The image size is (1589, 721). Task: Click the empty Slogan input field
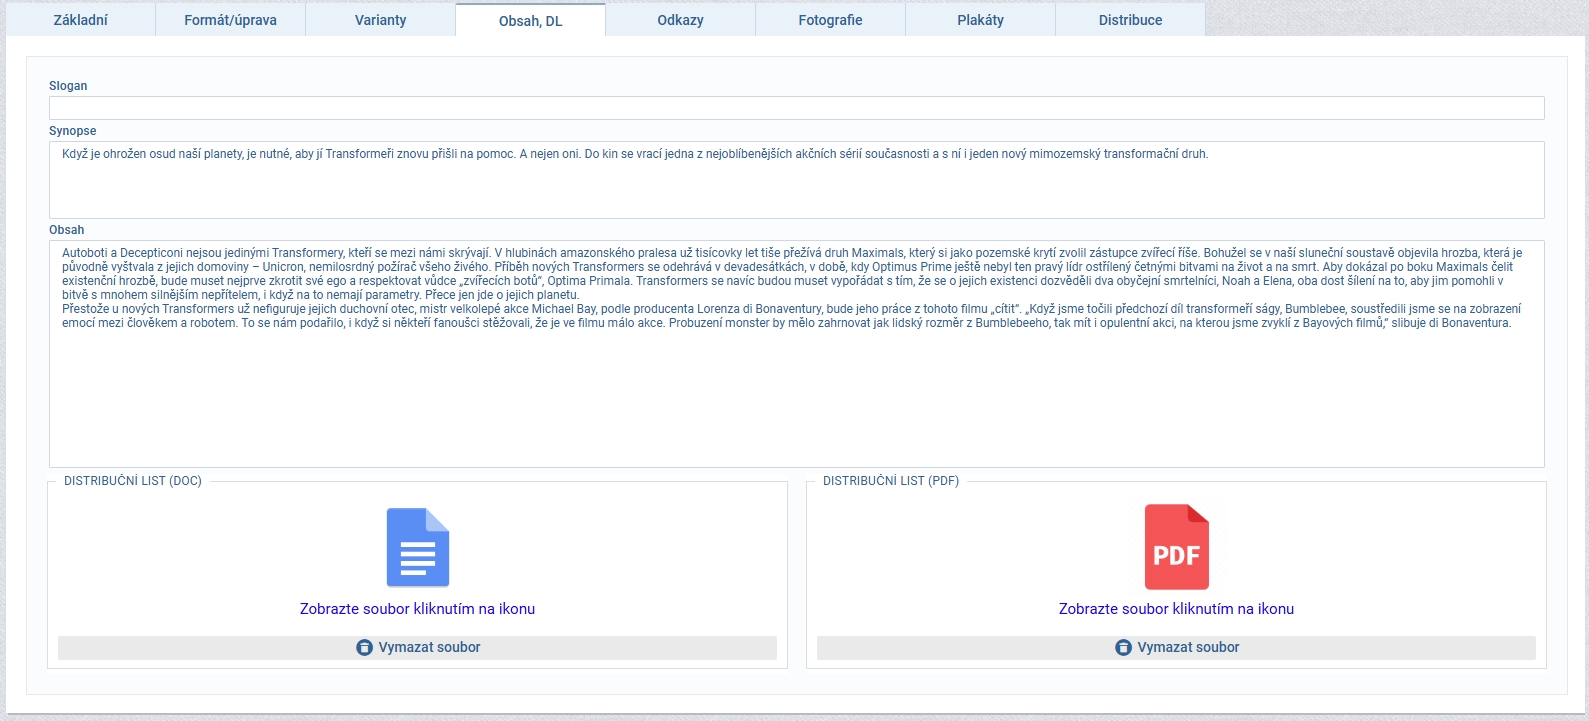click(796, 108)
